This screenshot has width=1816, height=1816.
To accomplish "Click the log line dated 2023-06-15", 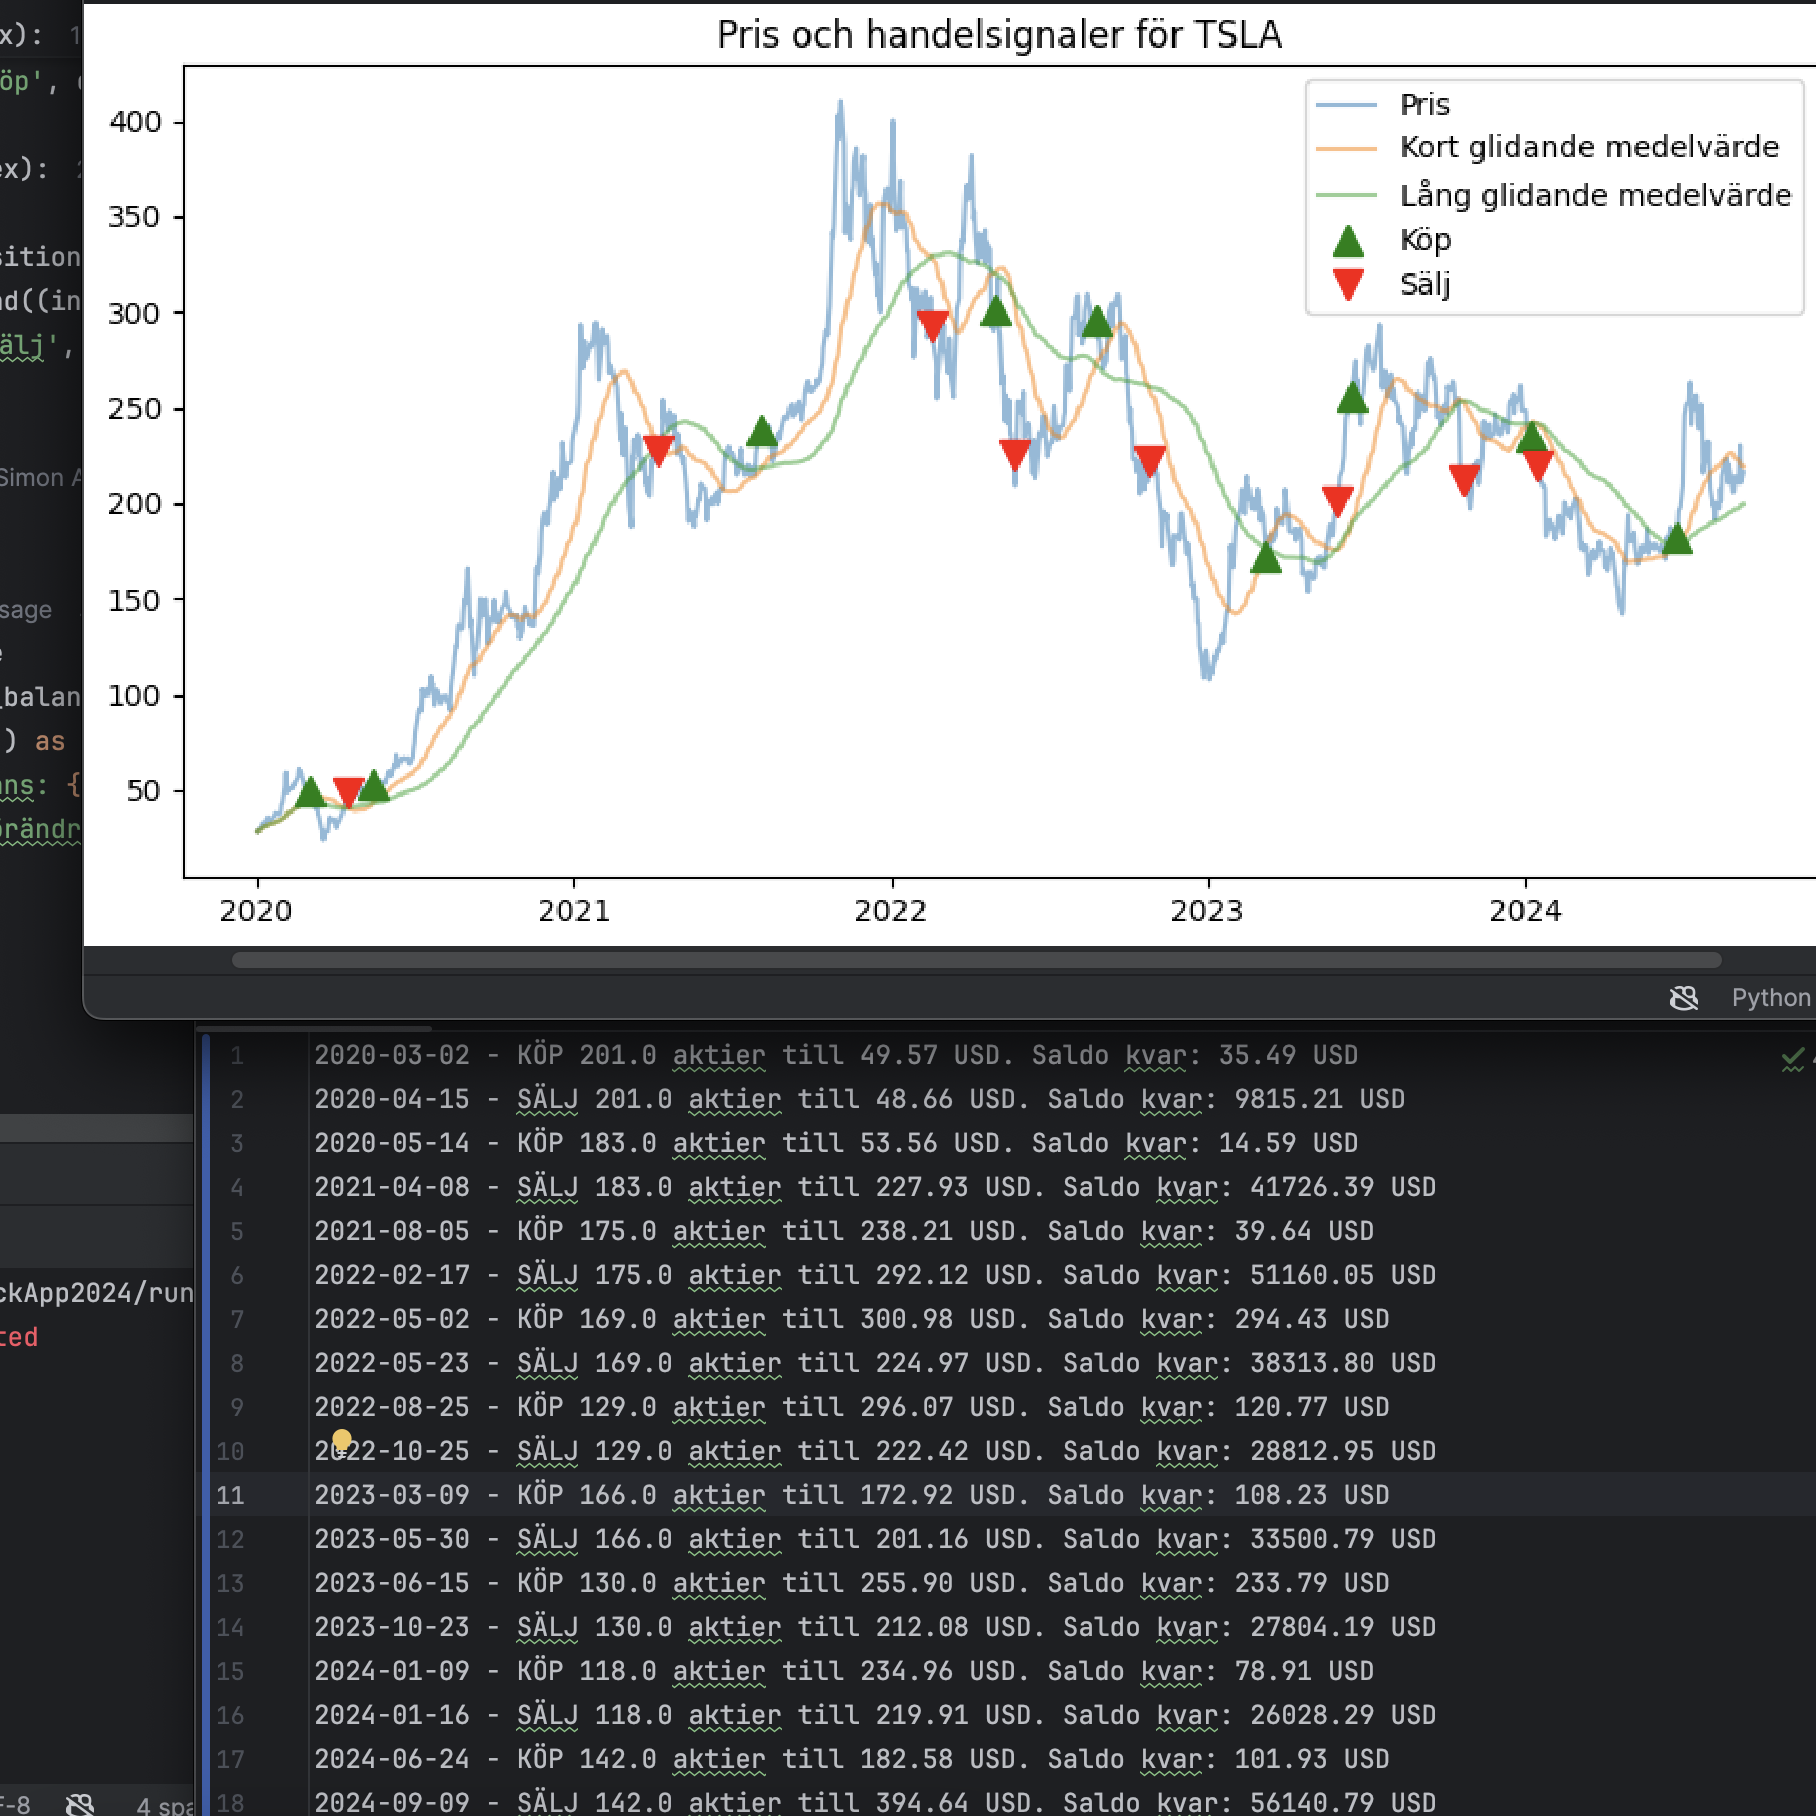I will point(852,1584).
